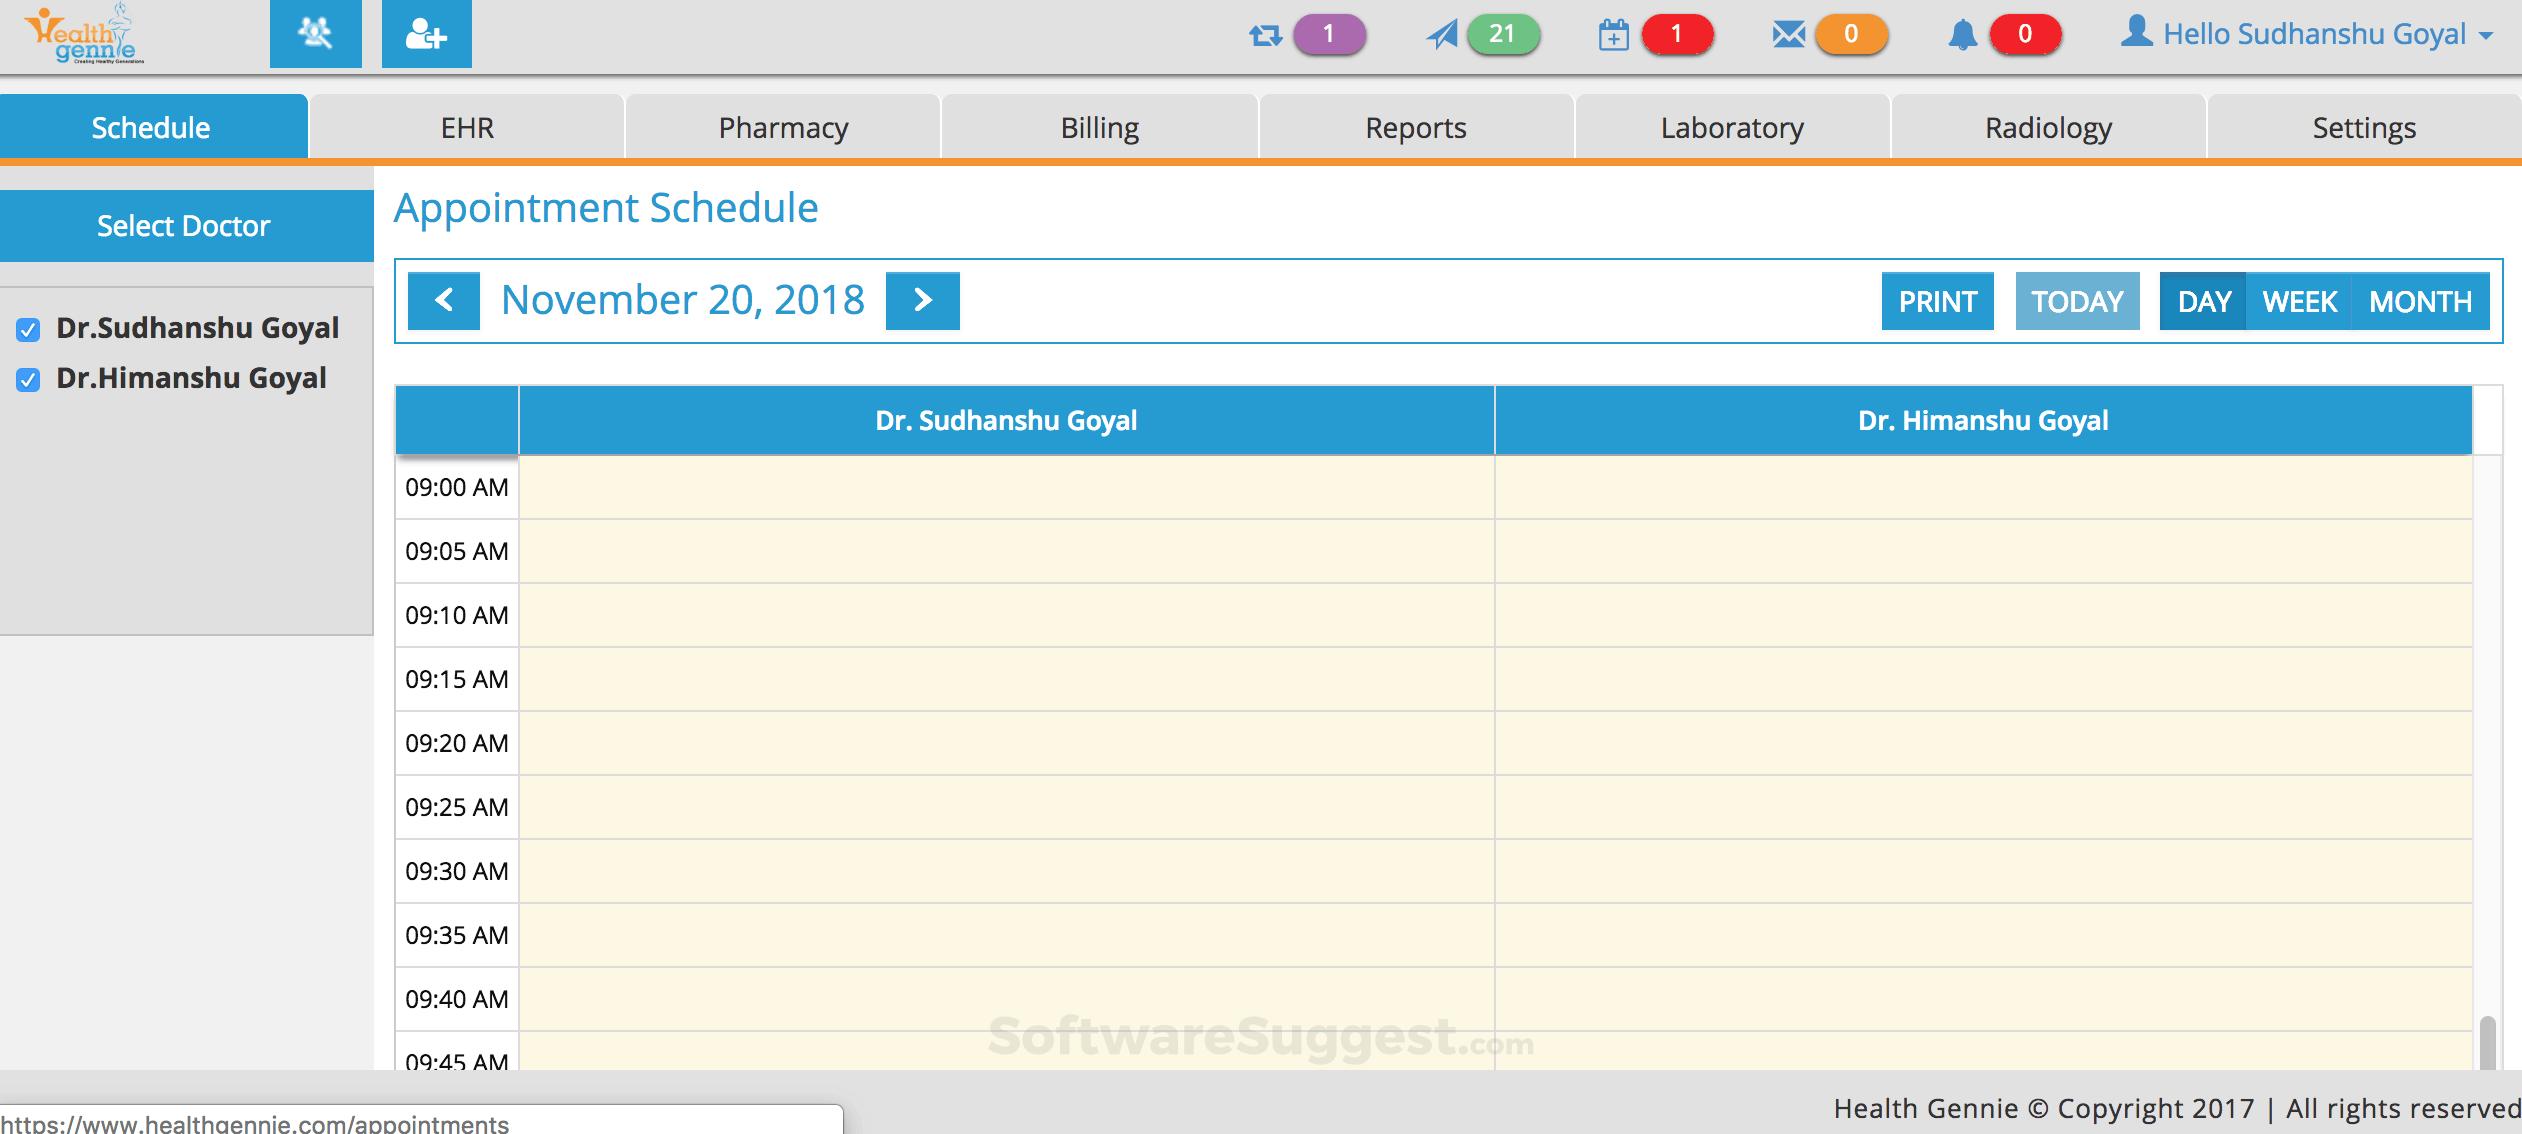Click the paper plane sent messages icon

click(x=1441, y=35)
